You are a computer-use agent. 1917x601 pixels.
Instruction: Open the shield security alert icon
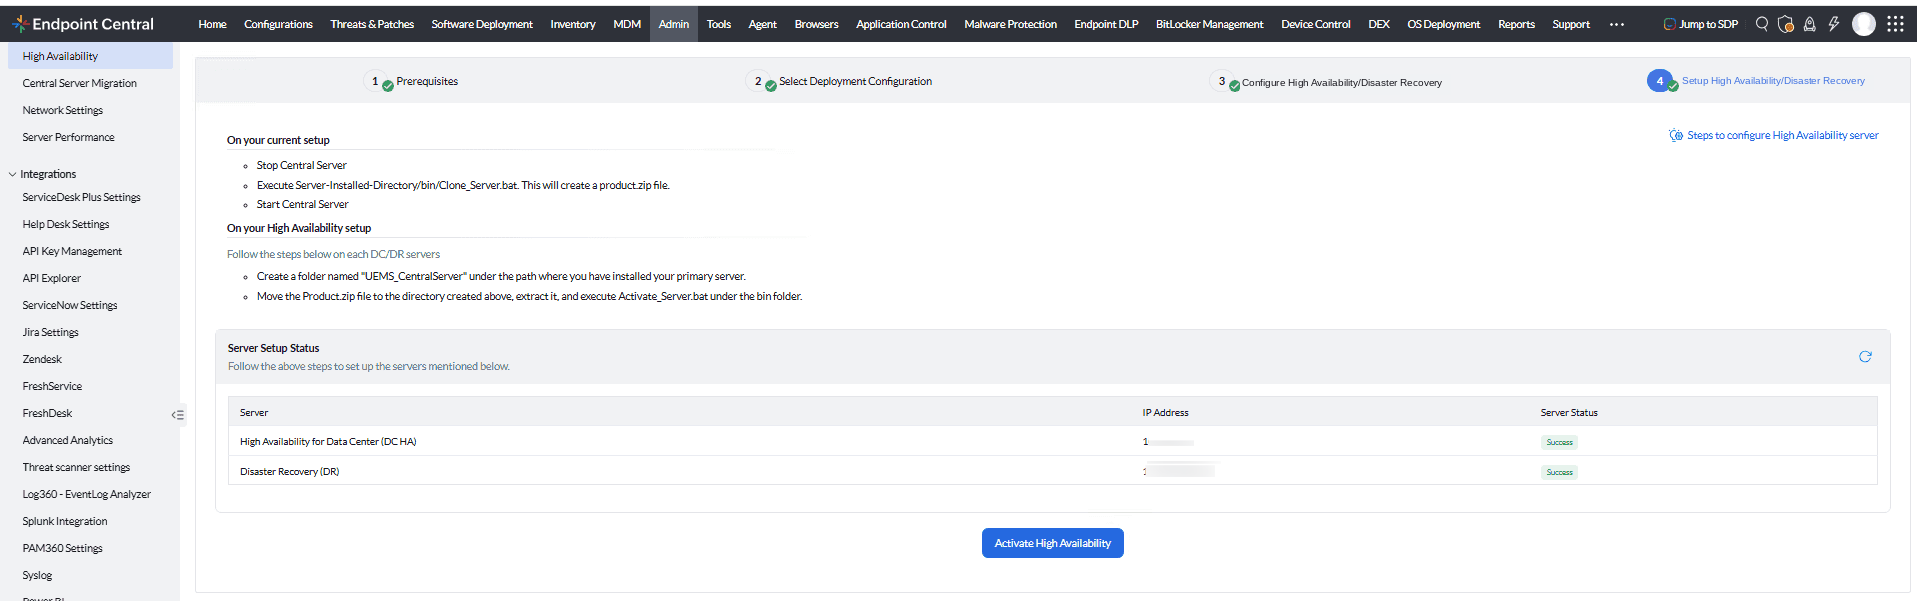pos(1786,24)
